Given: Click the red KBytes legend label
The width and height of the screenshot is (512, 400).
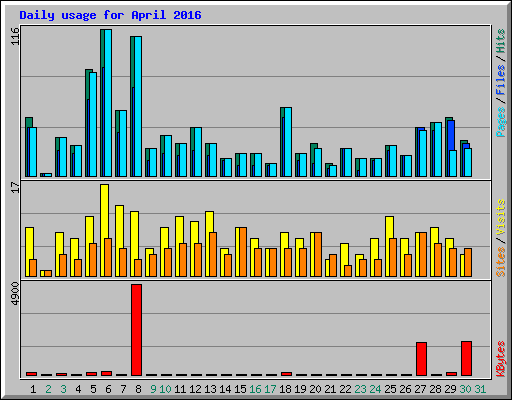Looking at the screenshot, I should click(501, 359).
